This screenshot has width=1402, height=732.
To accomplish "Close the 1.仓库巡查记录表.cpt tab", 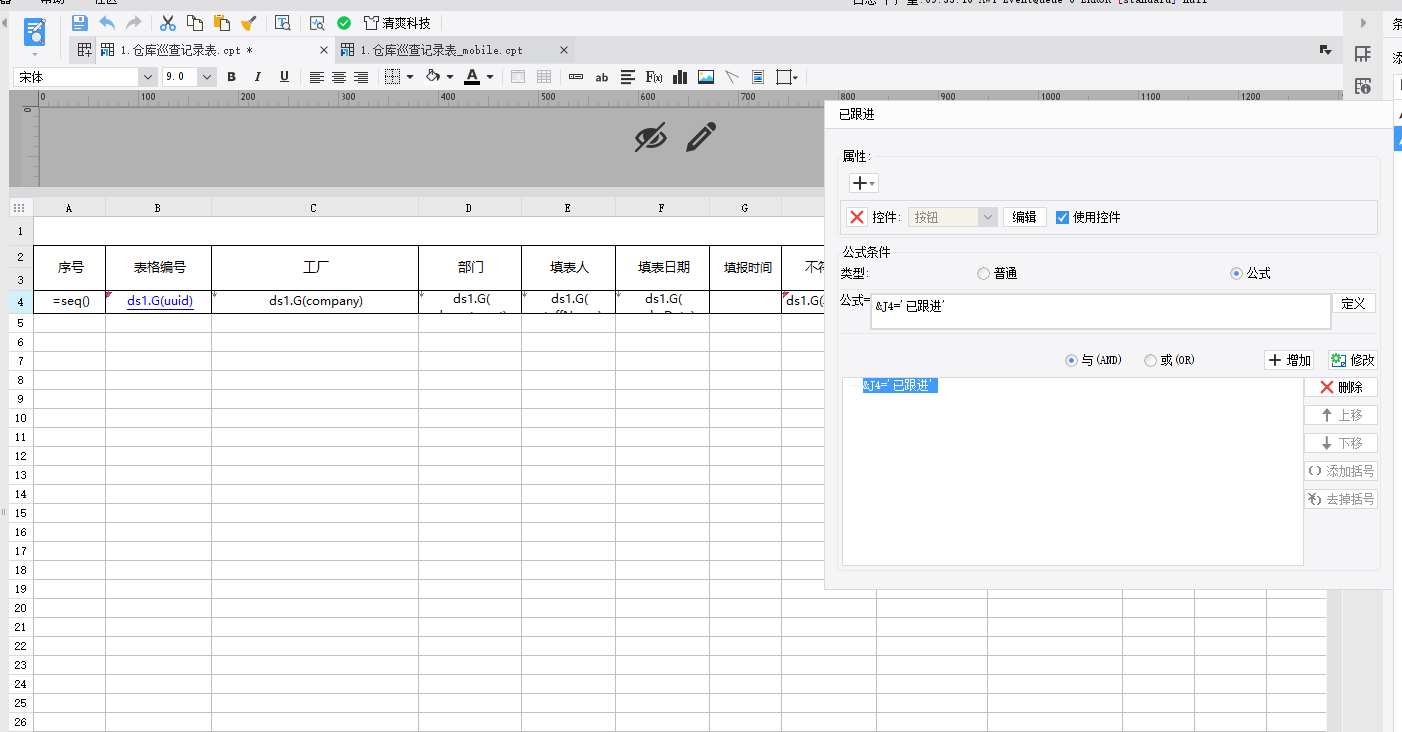I will [324, 50].
